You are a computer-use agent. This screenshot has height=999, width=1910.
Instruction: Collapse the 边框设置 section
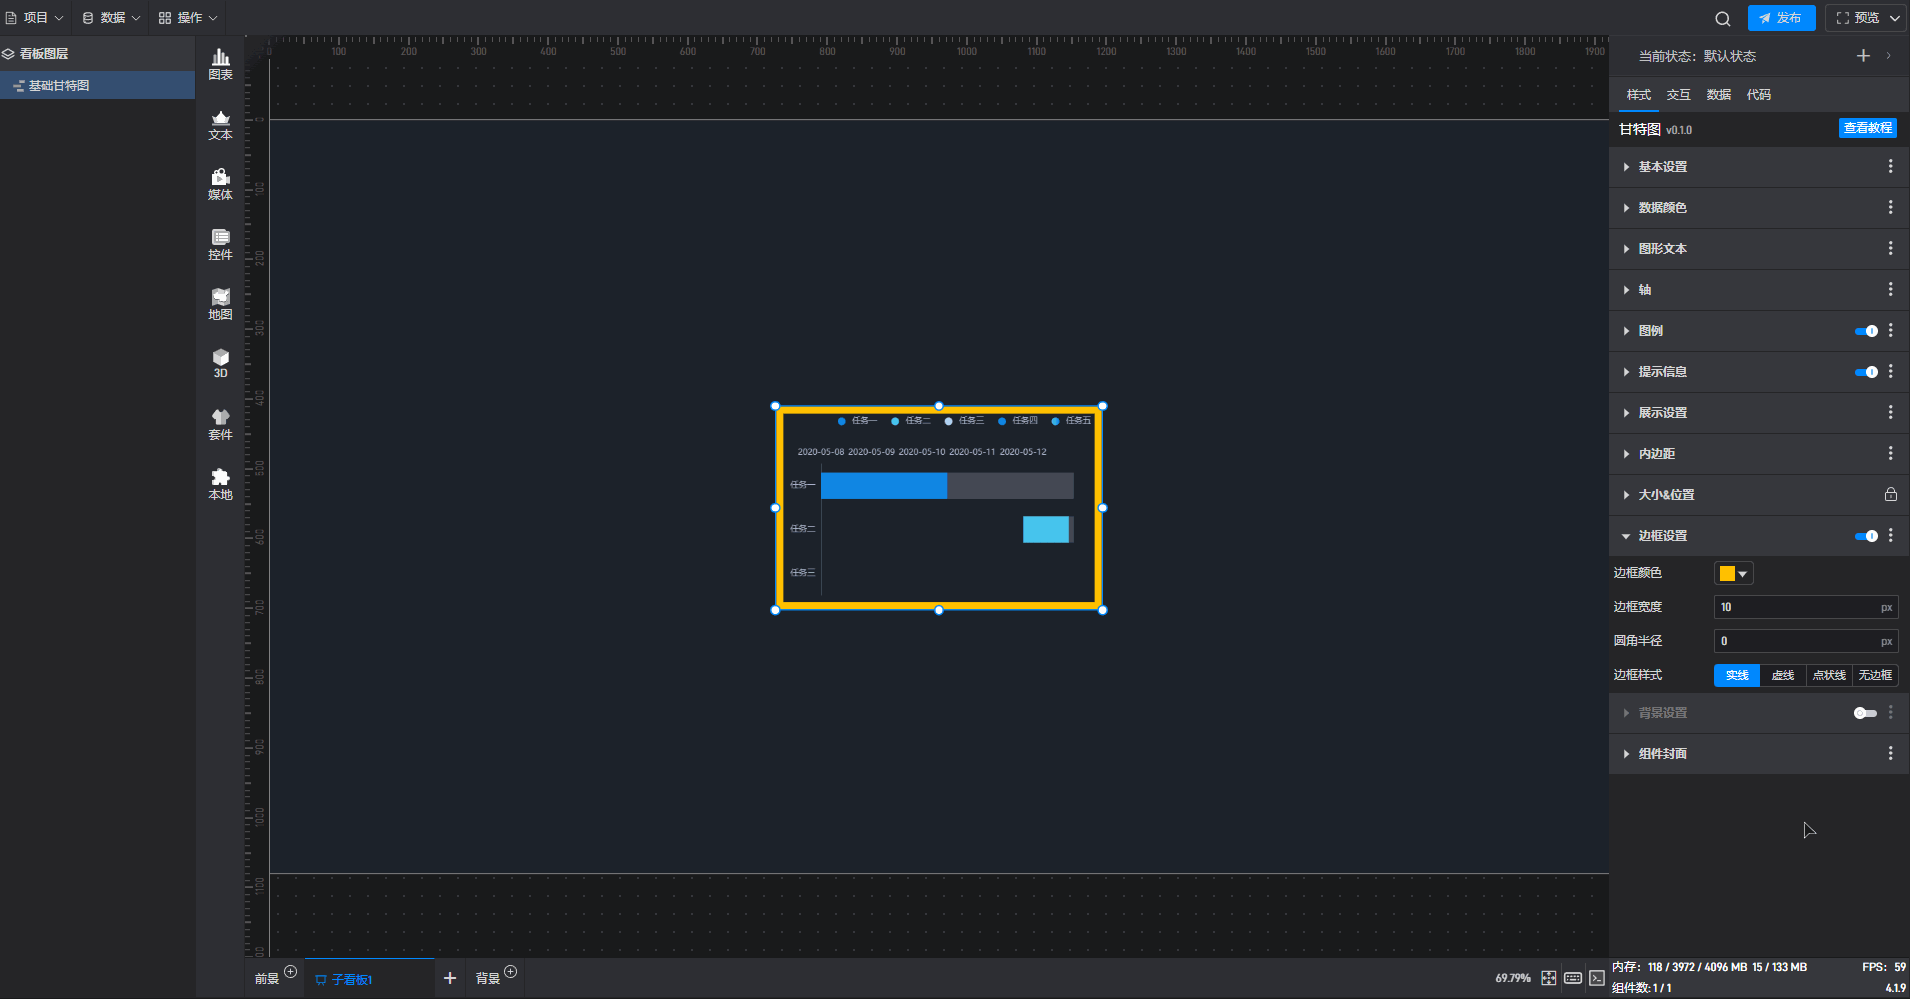point(1662,536)
